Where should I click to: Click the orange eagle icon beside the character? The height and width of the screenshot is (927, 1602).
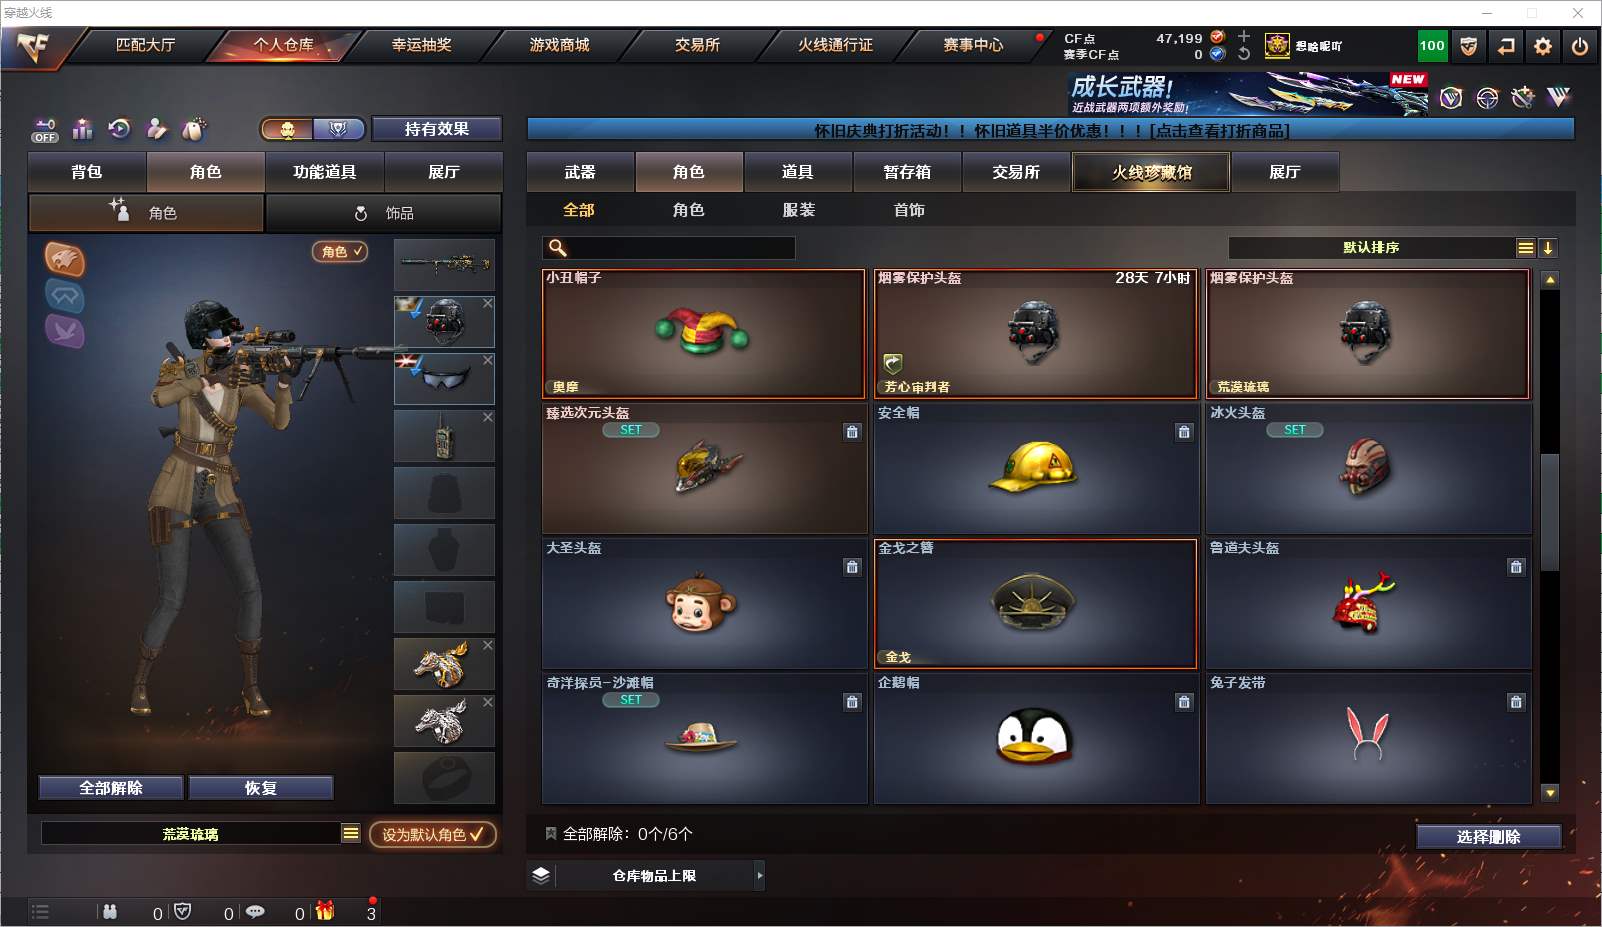pos(65,260)
